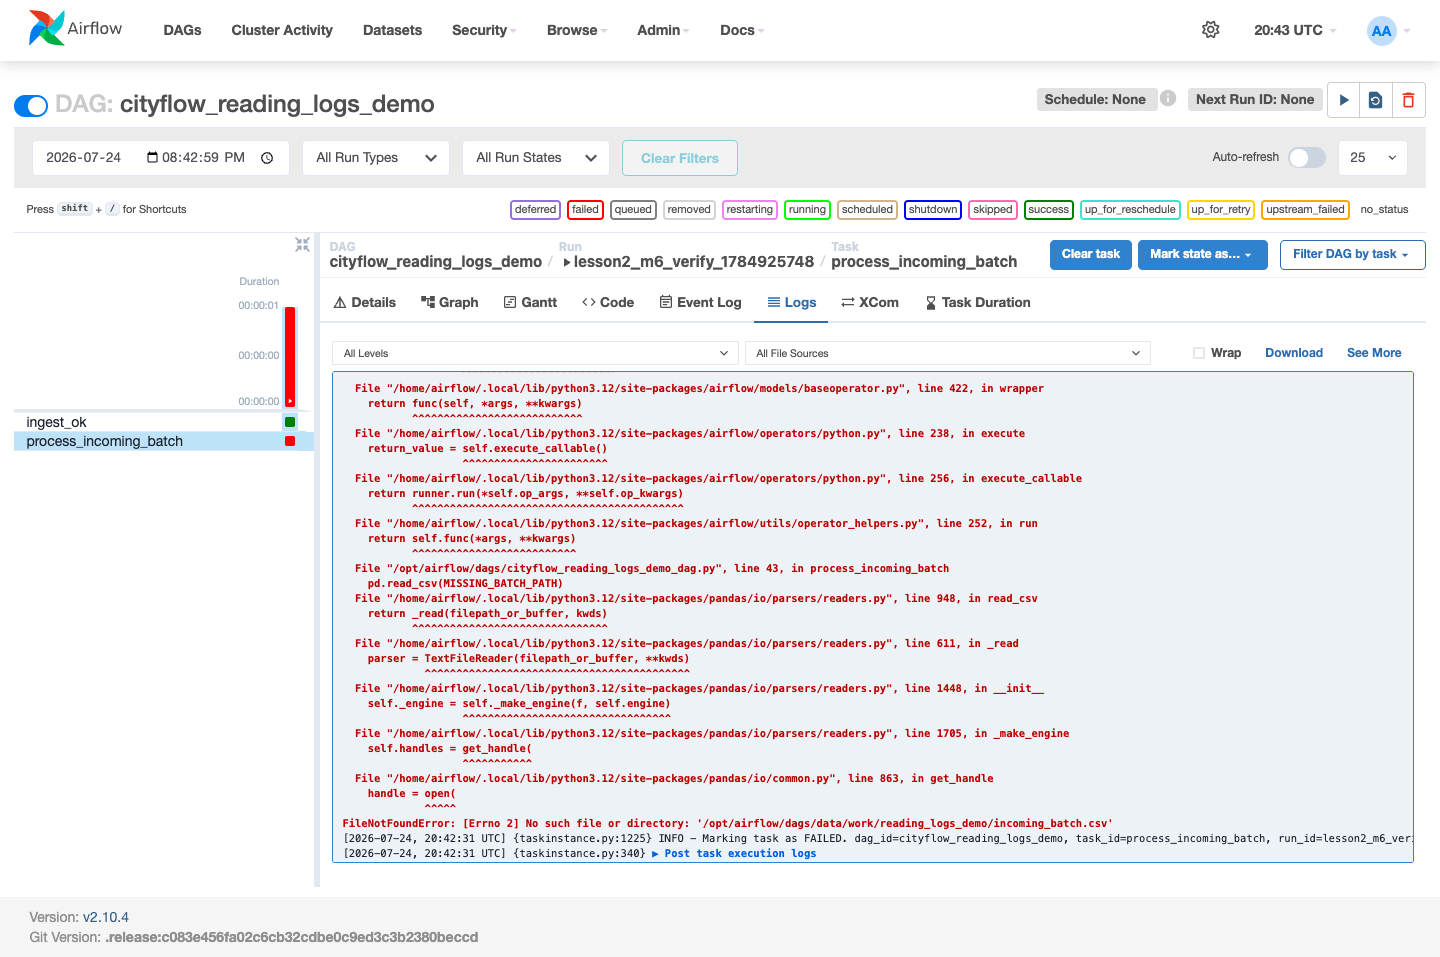Trigger the DAG with the play button

[1344, 100]
